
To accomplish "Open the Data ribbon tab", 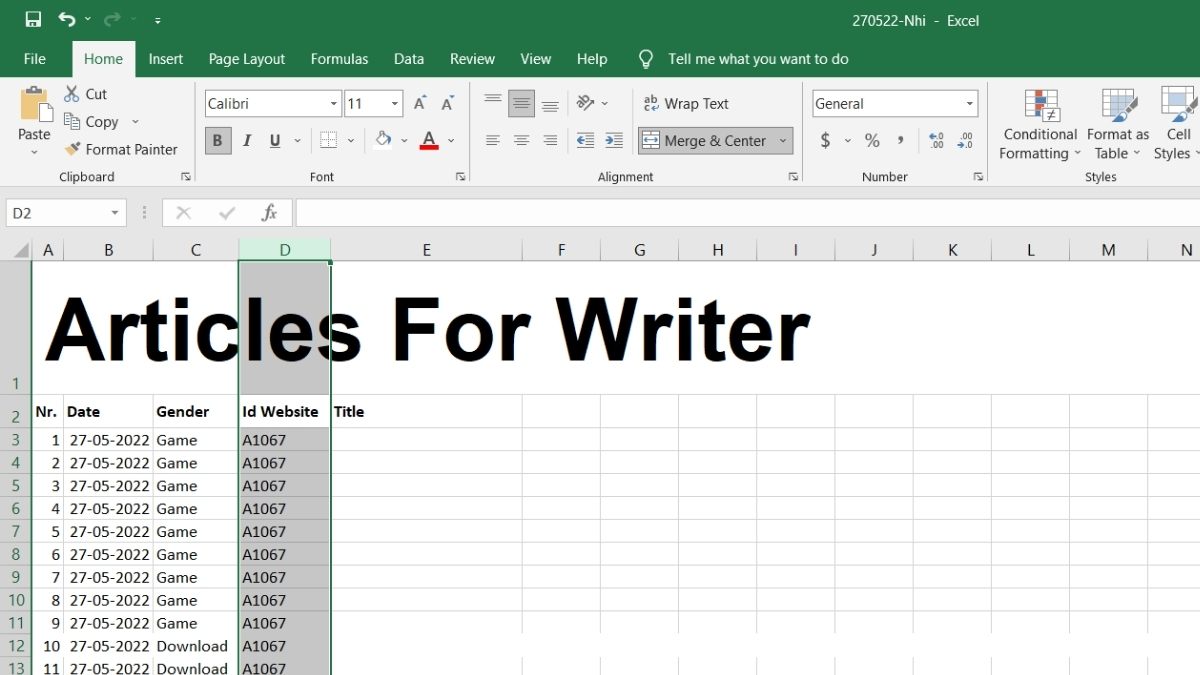I will pyautogui.click(x=408, y=58).
